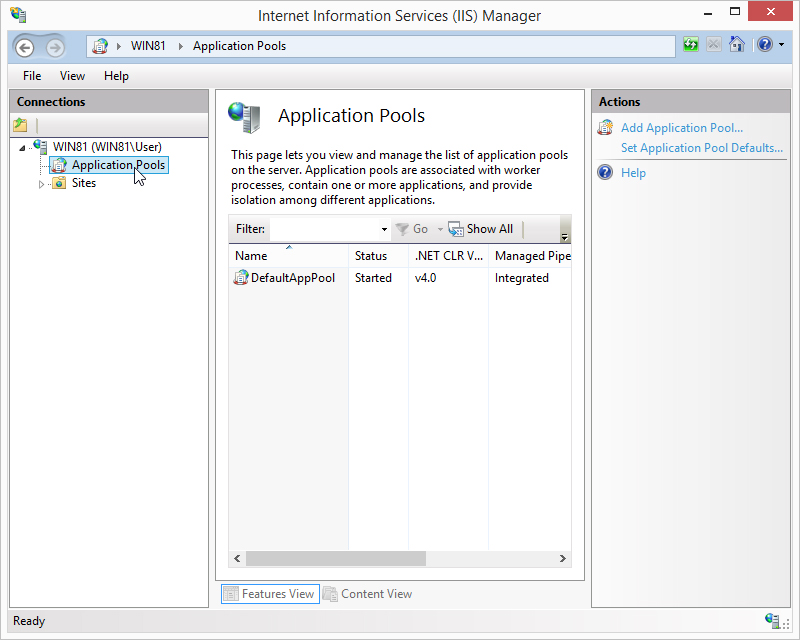The width and height of the screenshot is (800, 640).
Task: Go back with the navigation arrow
Action: [x=24, y=47]
